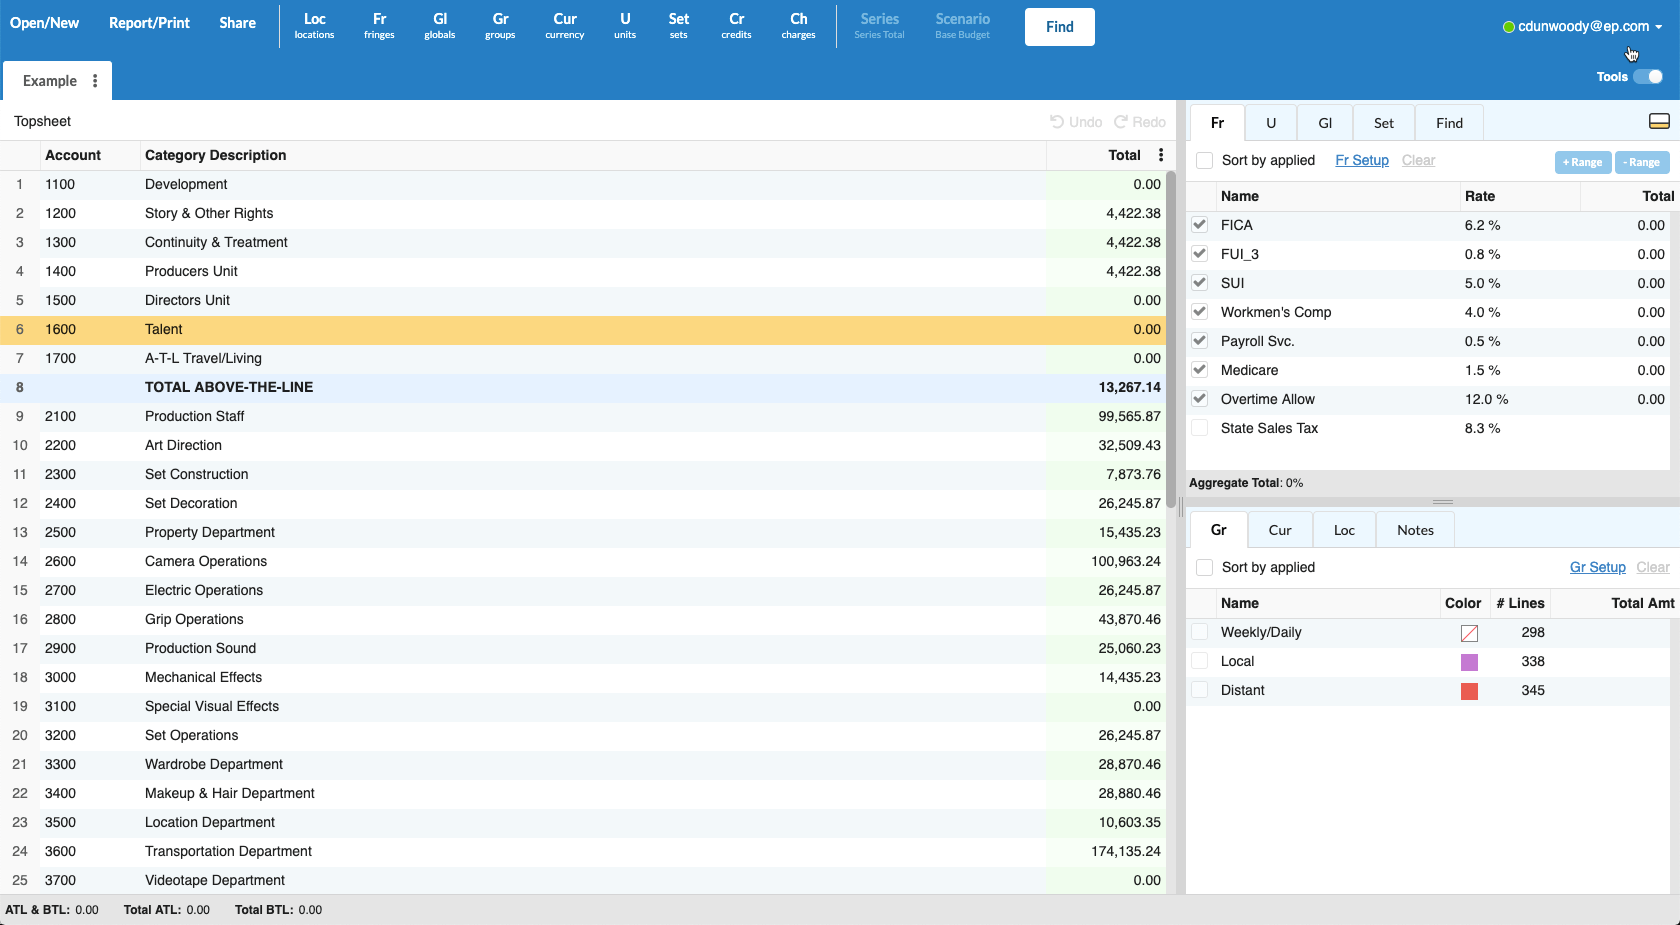Open the Total column options menu
Viewport: 1680px width, 925px height.
pos(1161,155)
